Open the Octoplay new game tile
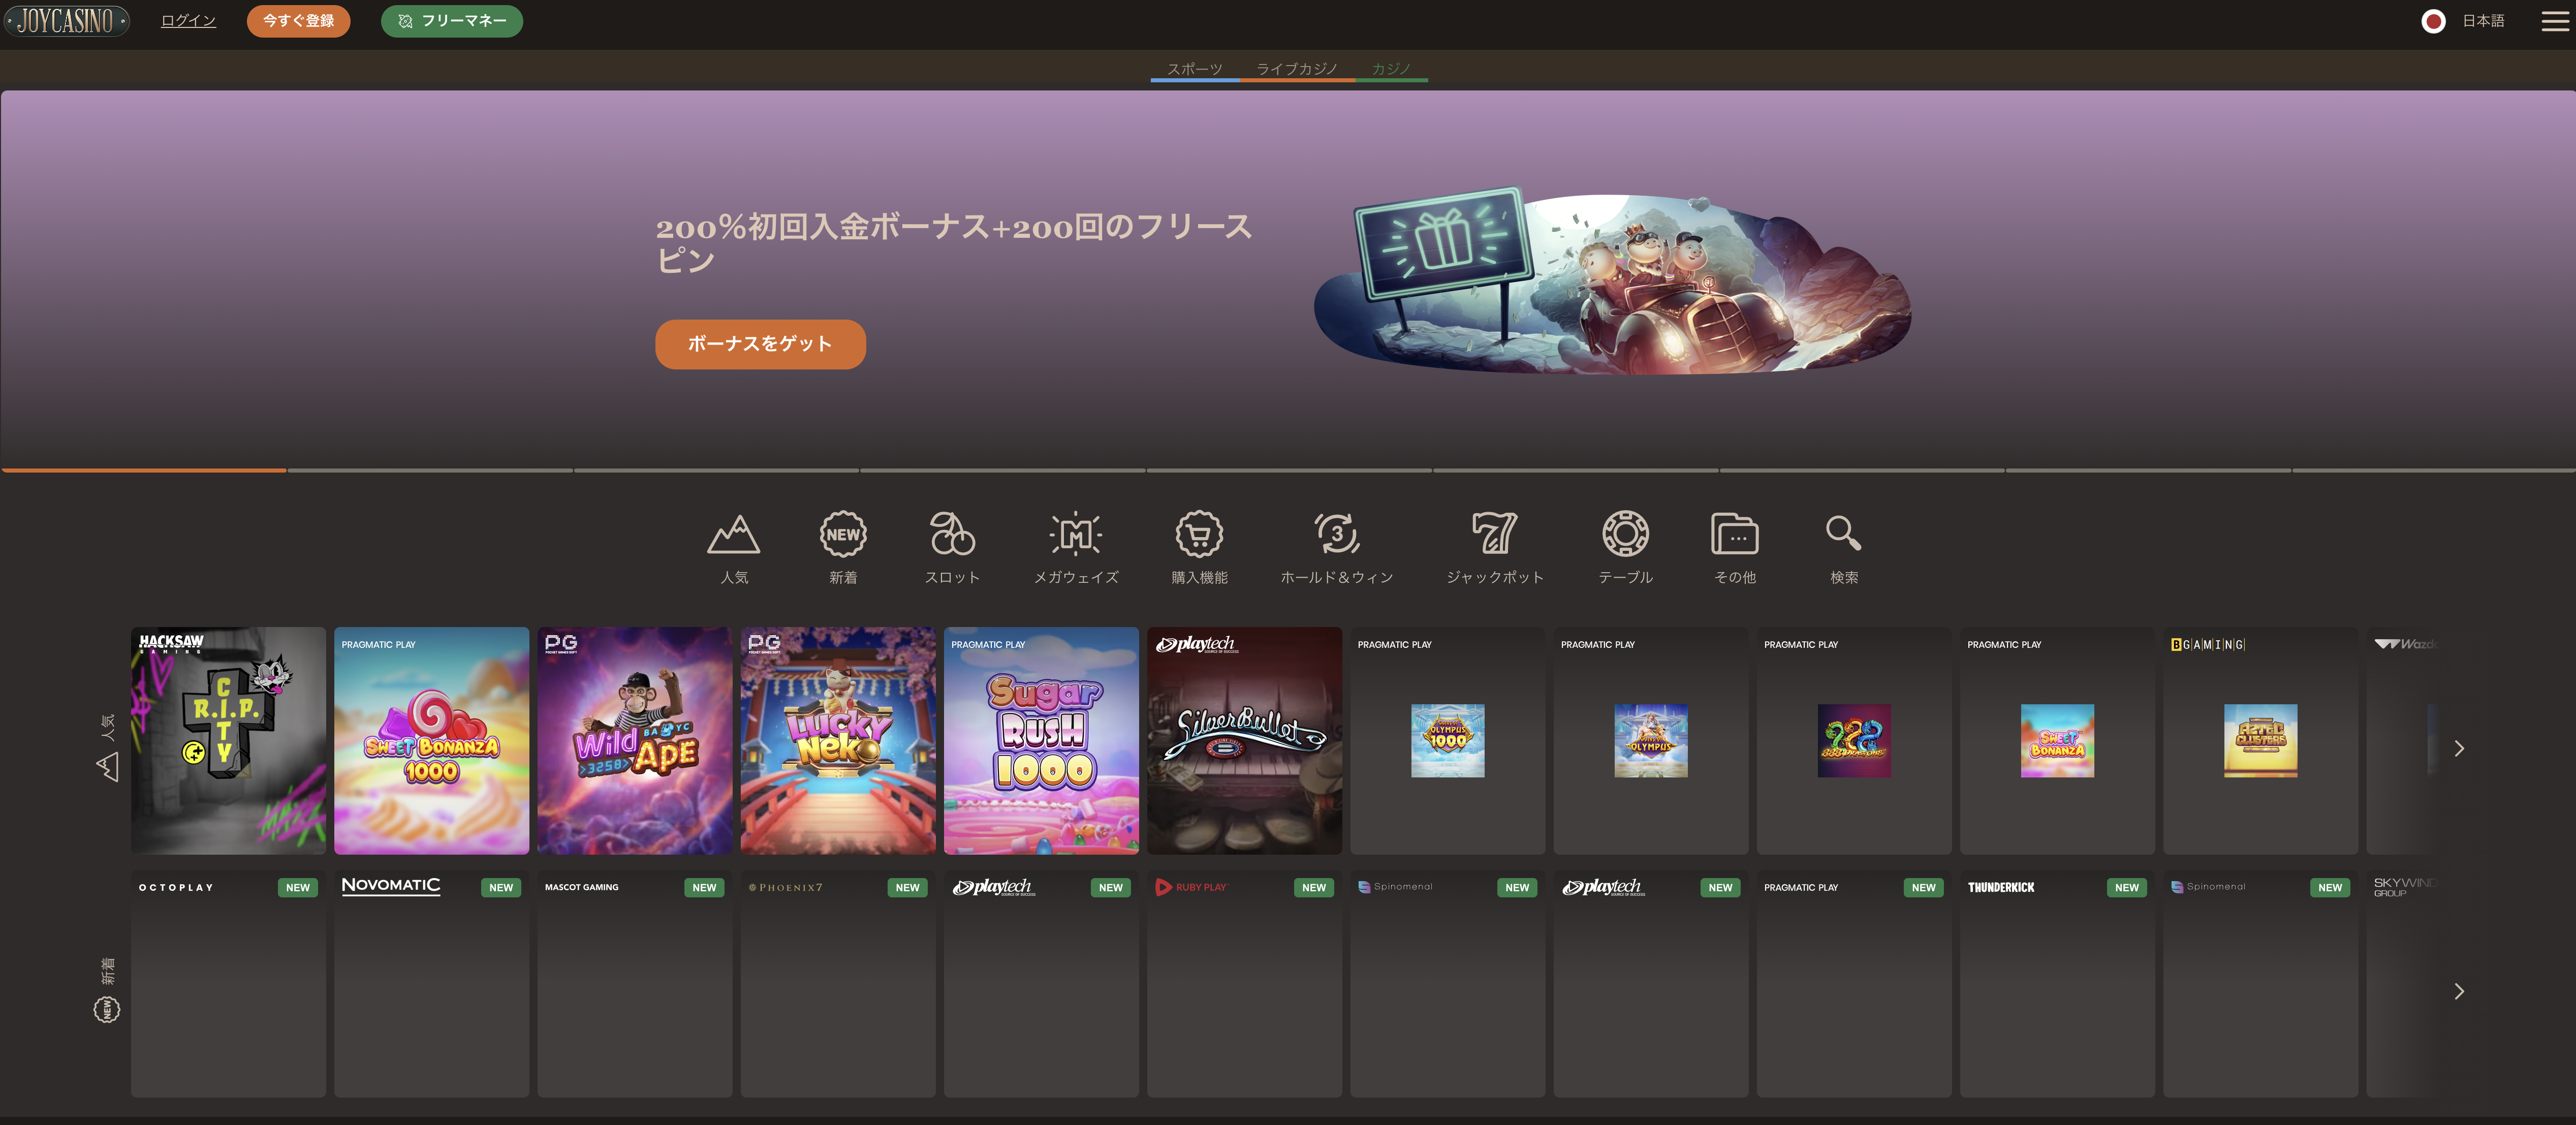This screenshot has height=1125, width=2576. [x=228, y=984]
